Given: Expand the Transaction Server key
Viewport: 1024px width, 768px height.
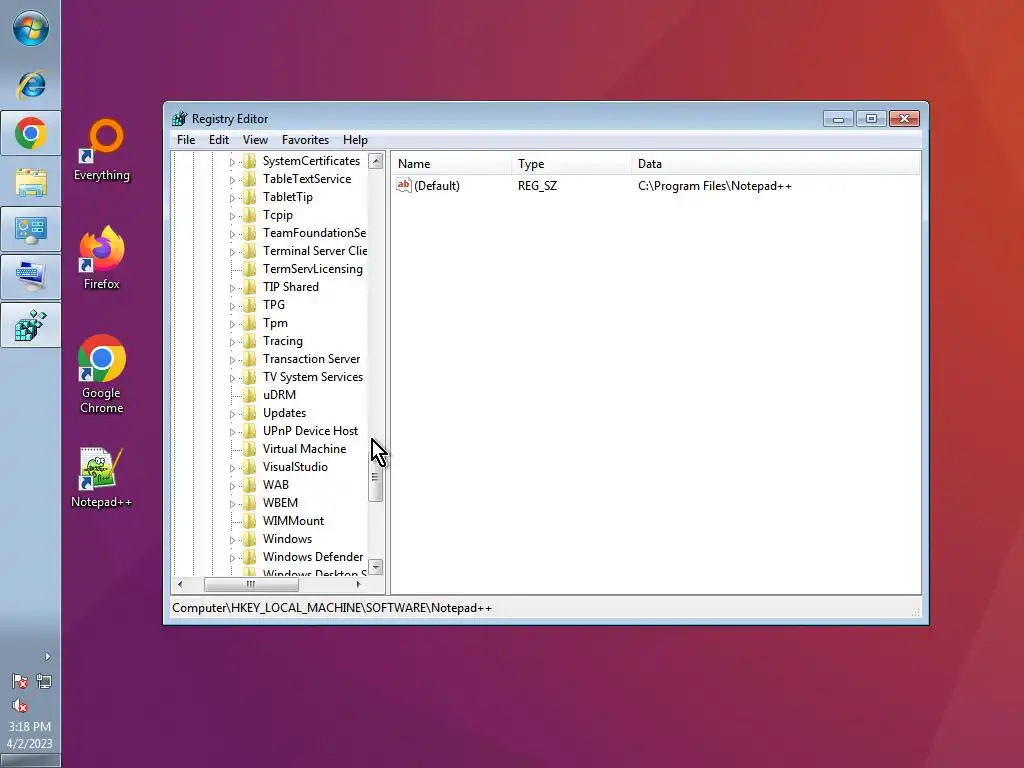Looking at the screenshot, I should [x=232, y=360].
